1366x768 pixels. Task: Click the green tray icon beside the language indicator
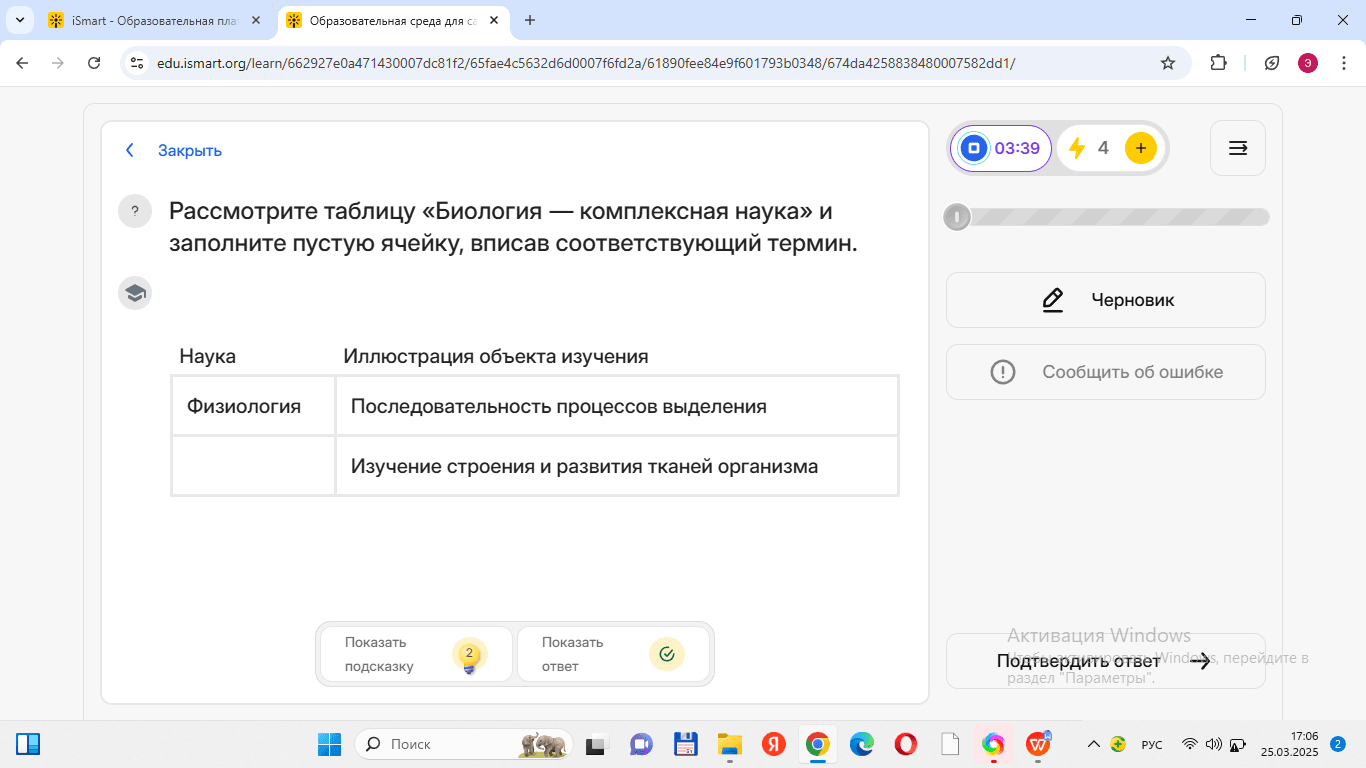point(1118,745)
